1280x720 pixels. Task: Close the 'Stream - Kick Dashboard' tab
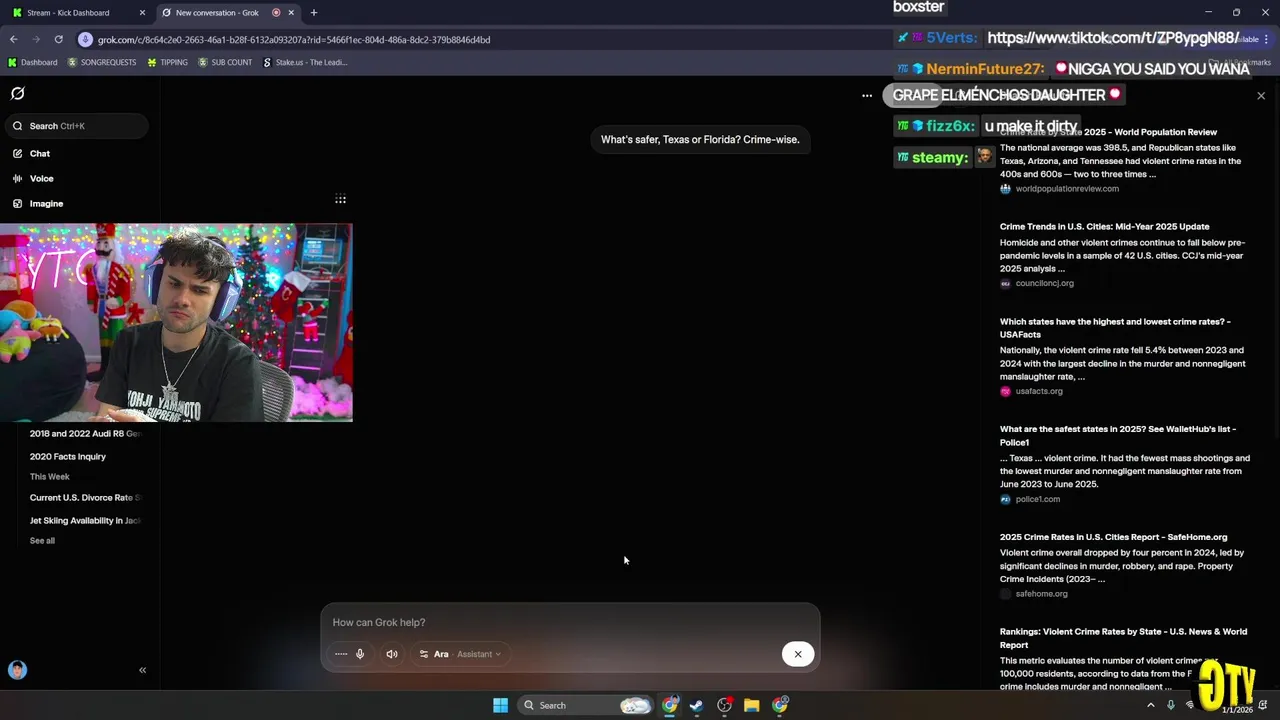click(142, 13)
